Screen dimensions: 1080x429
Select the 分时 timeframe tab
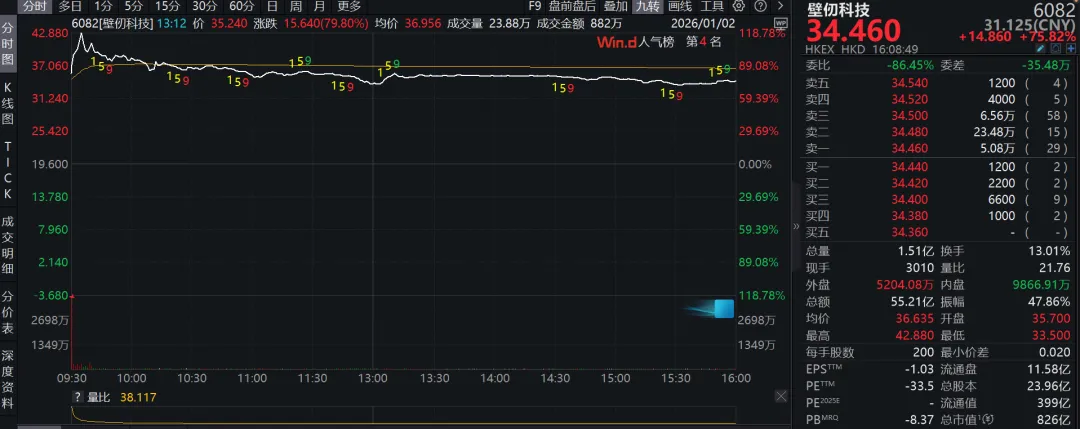pos(34,6)
